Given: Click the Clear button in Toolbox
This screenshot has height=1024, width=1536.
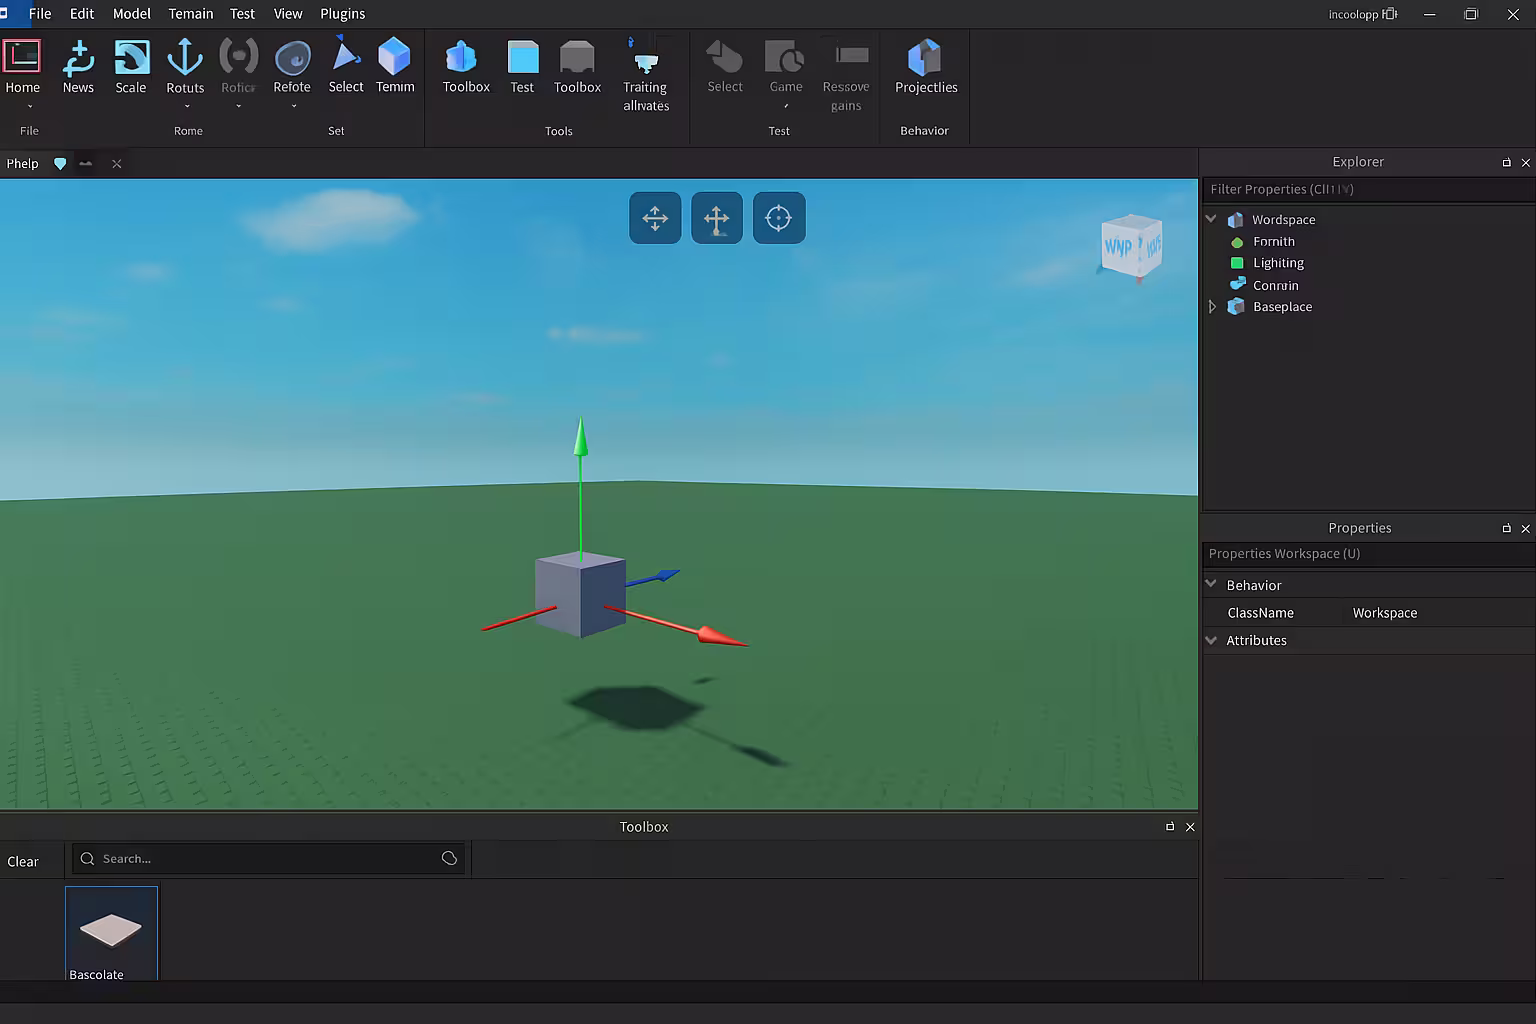Looking at the screenshot, I should [23, 861].
